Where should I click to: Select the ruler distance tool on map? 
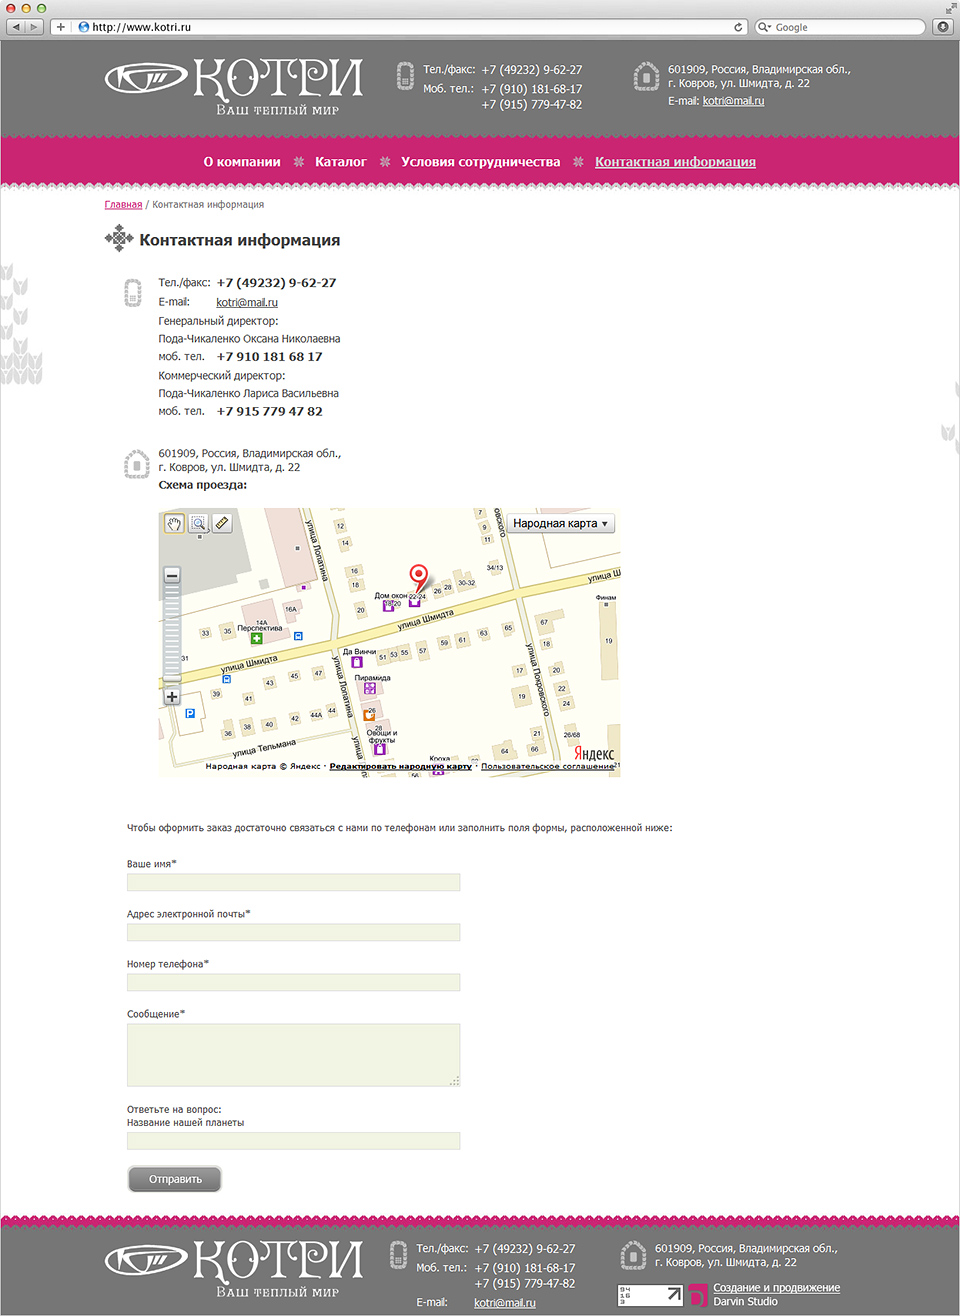(222, 523)
